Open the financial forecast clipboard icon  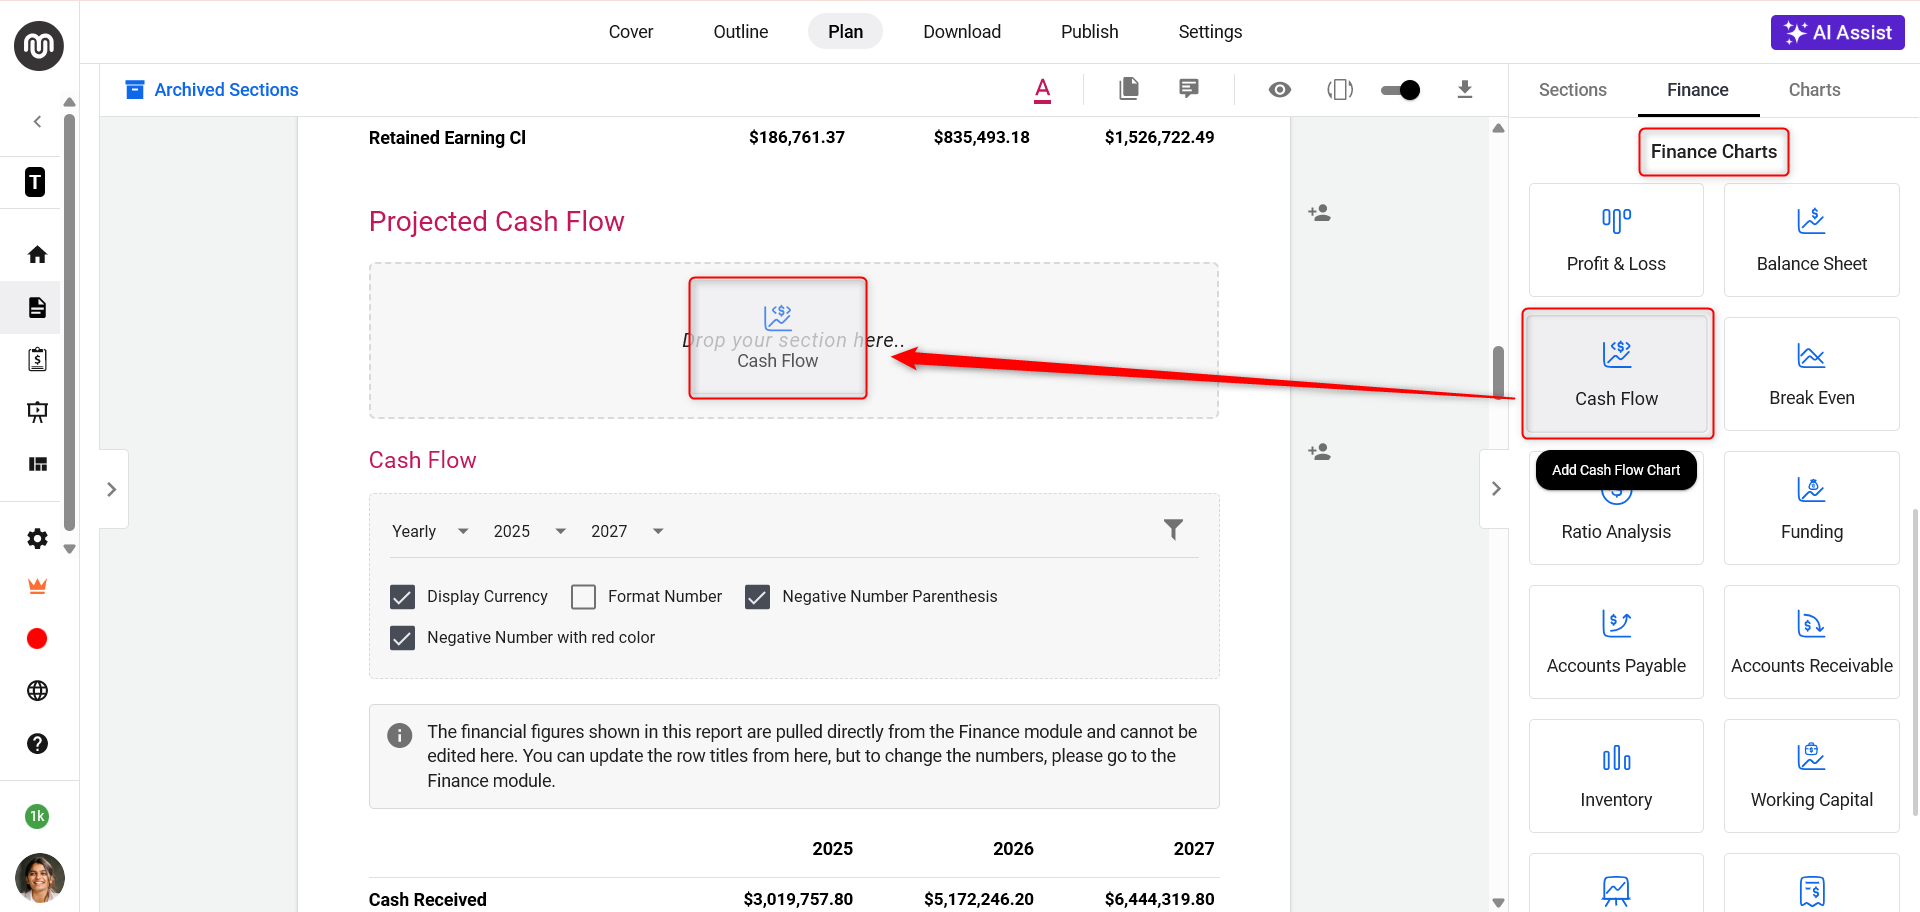(37, 359)
